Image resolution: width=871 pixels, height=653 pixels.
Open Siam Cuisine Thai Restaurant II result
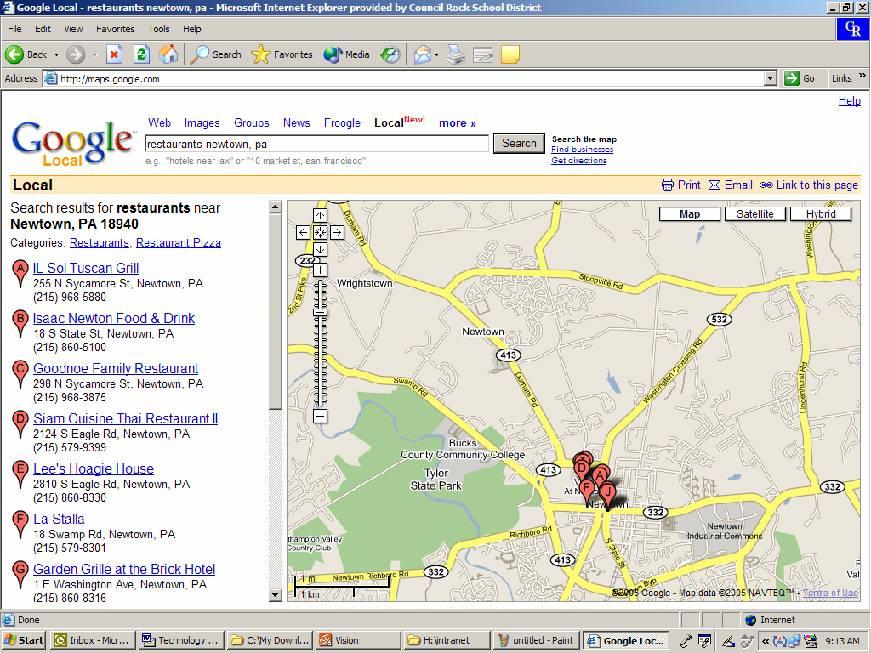point(126,419)
